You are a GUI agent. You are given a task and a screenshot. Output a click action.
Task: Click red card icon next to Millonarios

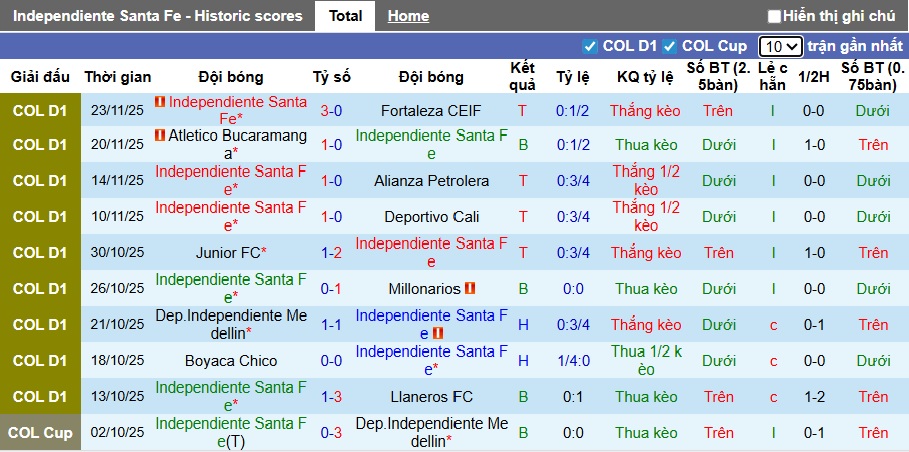coord(470,288)
